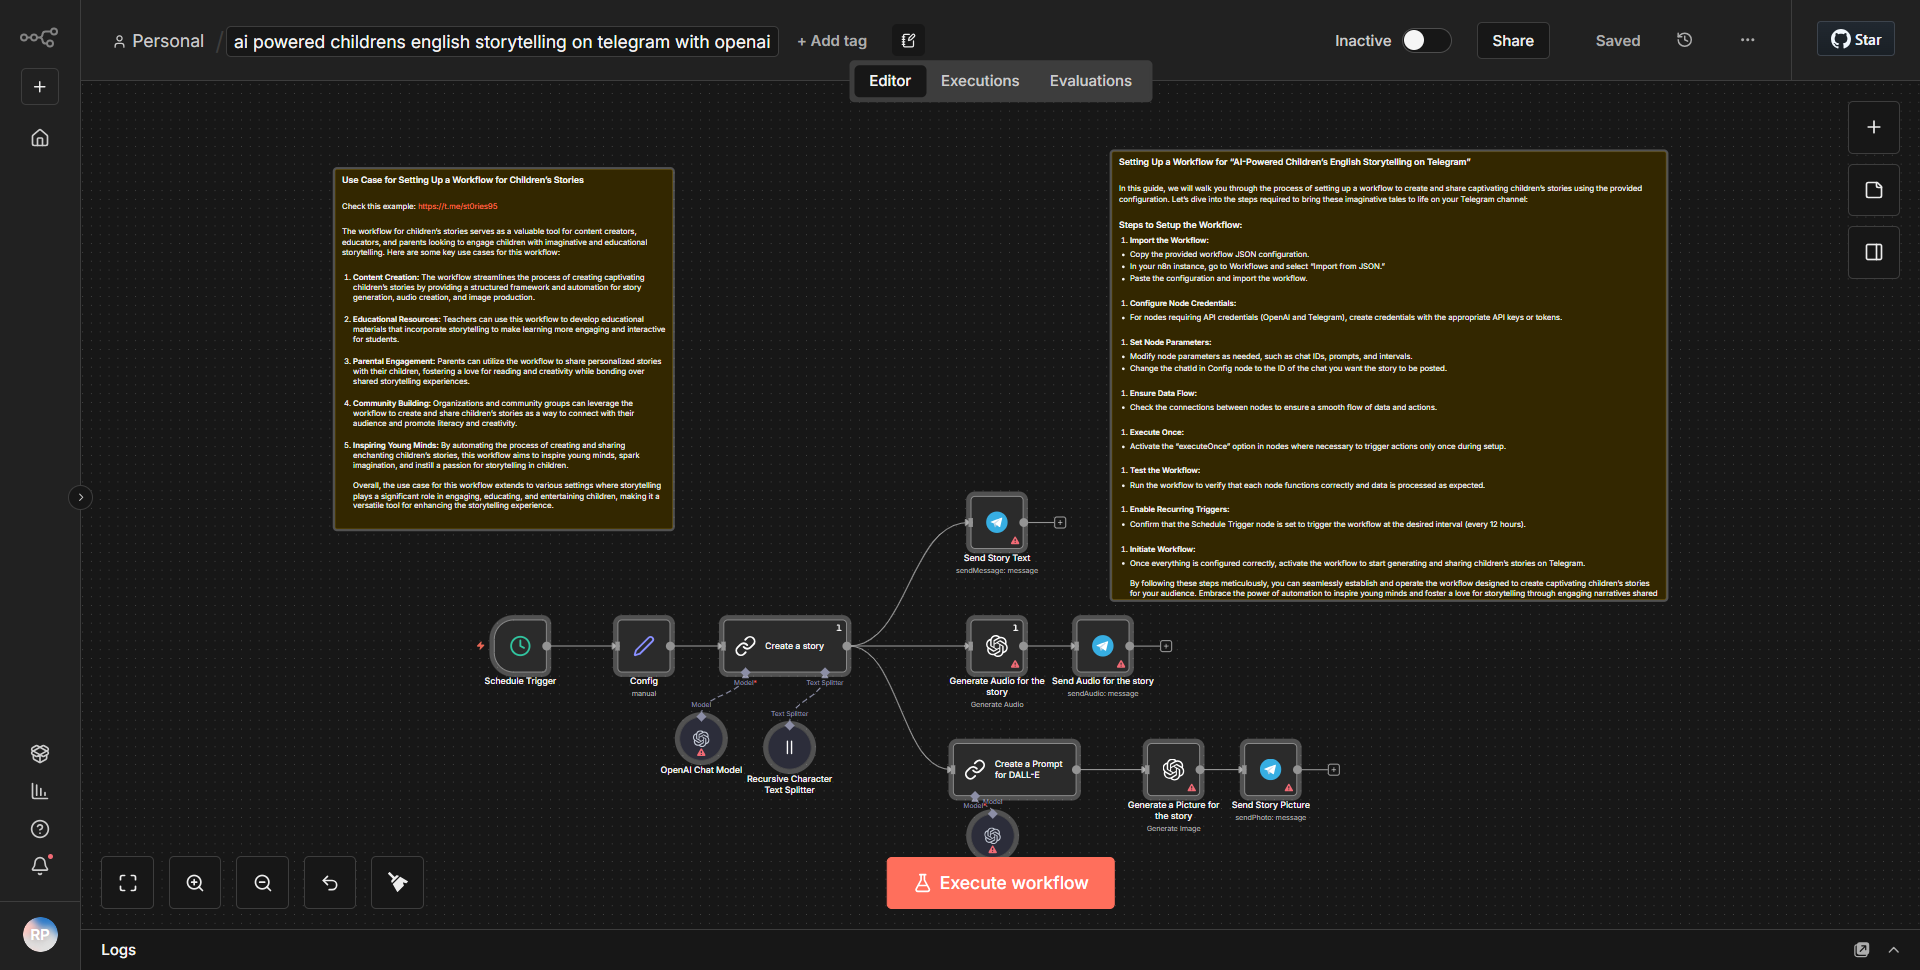Click the Personal project breadcrumb

[x=158, y=41]
